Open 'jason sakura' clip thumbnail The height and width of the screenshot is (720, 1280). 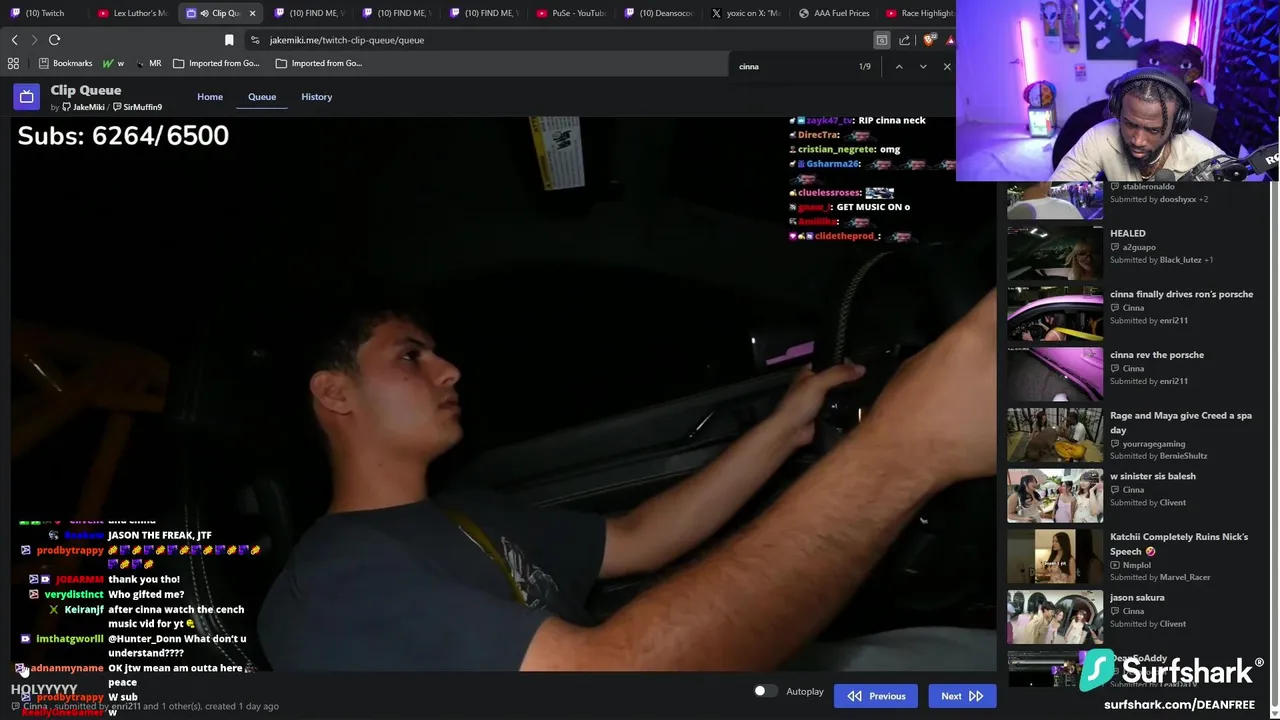[x=1055, y=617]
